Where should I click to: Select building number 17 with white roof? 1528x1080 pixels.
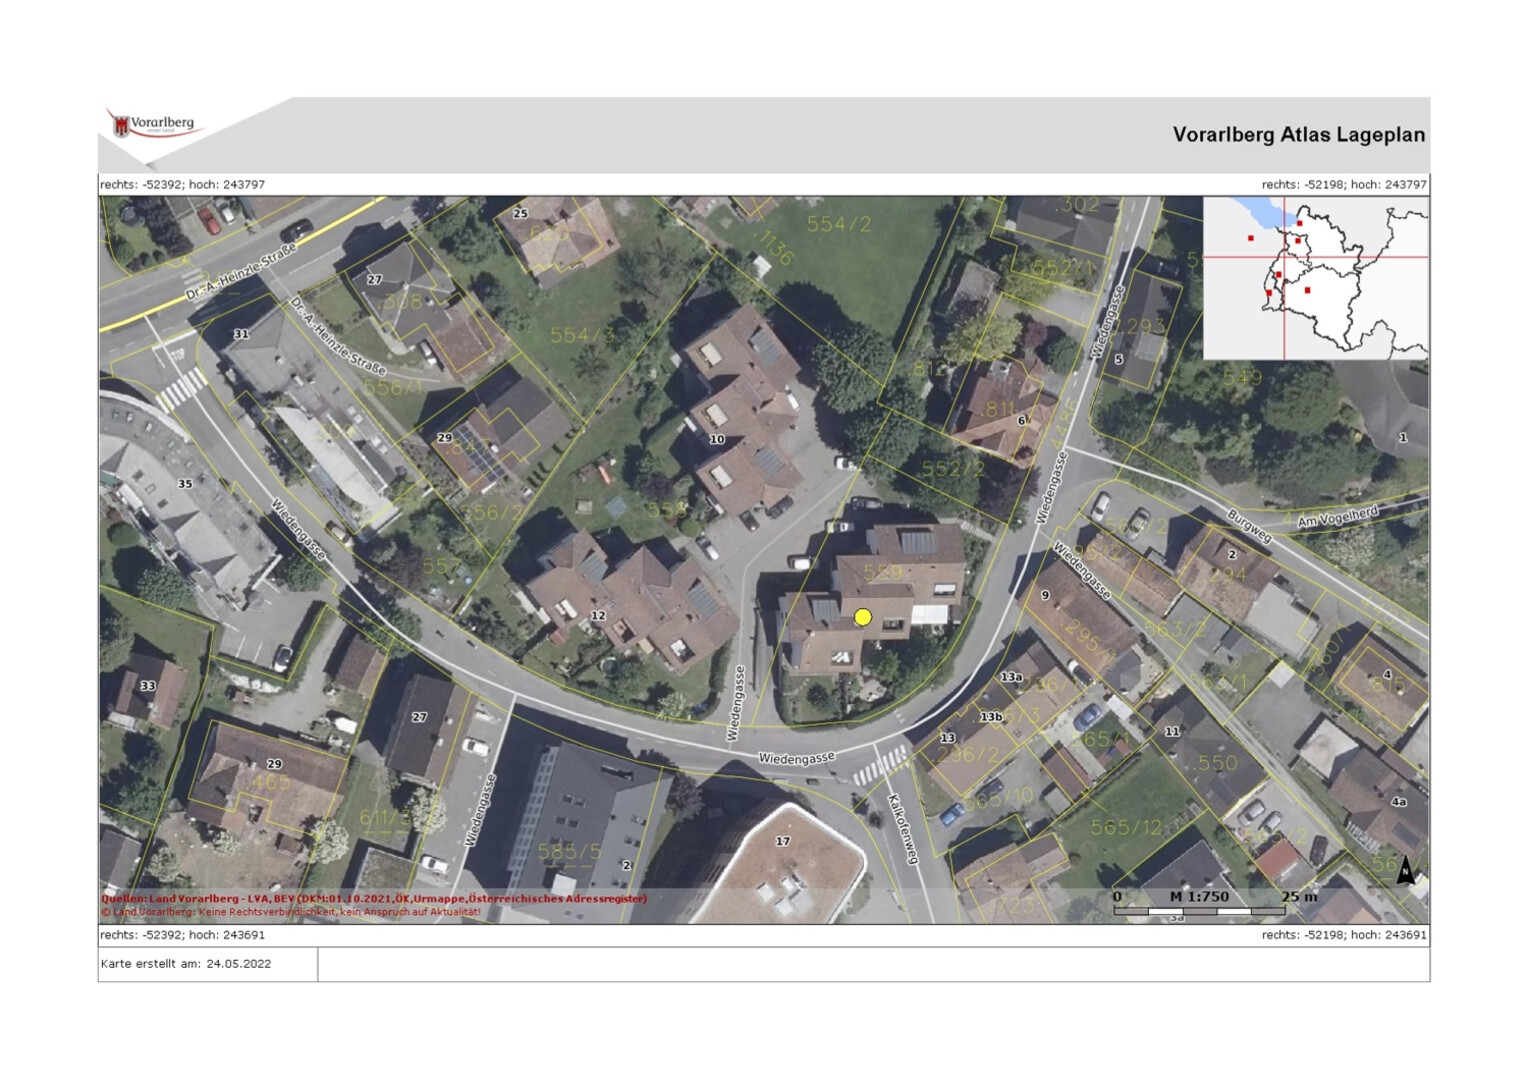point(783,842)
